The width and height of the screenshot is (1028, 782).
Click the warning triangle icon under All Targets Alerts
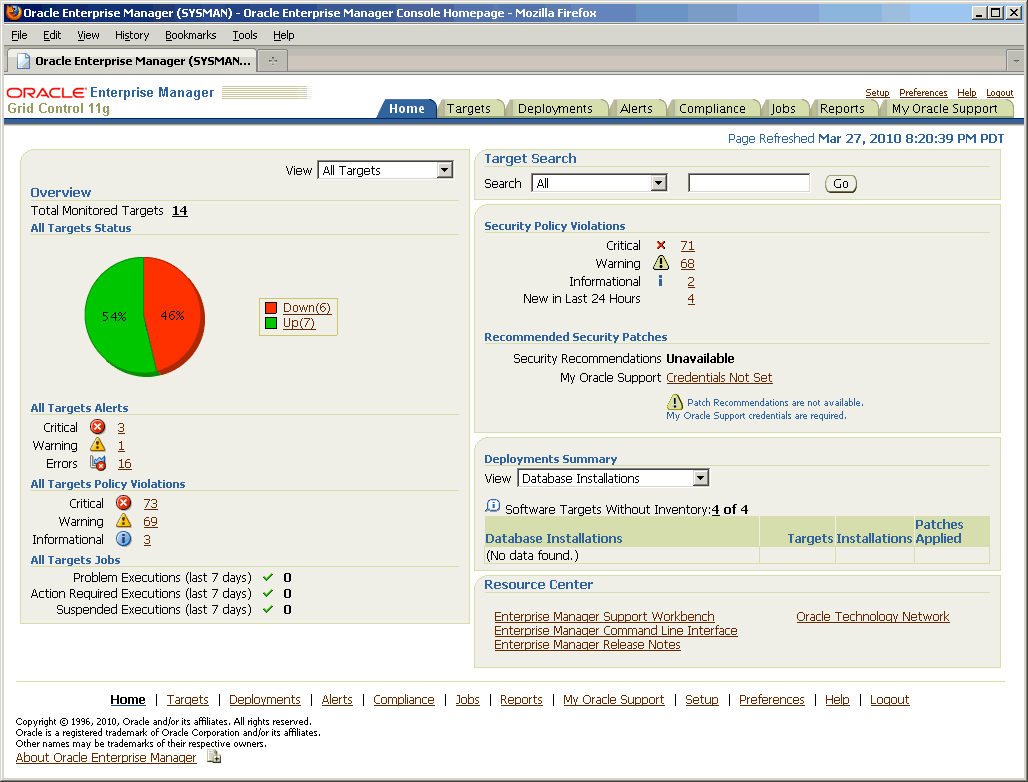(98, 444)
